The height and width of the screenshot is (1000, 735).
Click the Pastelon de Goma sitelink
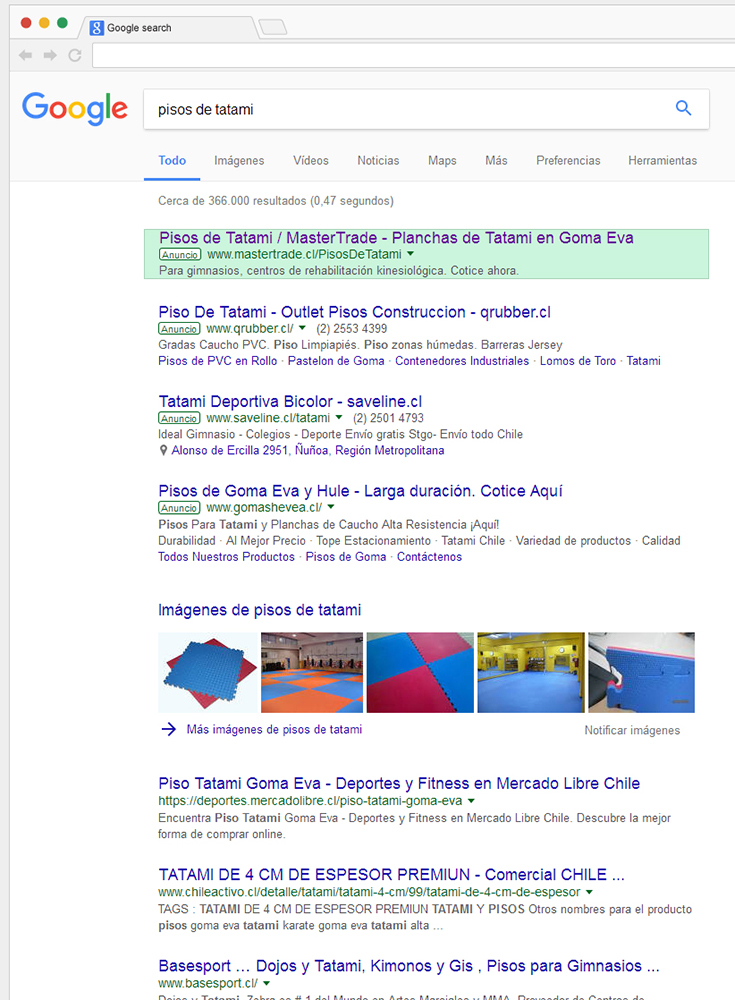(x=336, y=361)
